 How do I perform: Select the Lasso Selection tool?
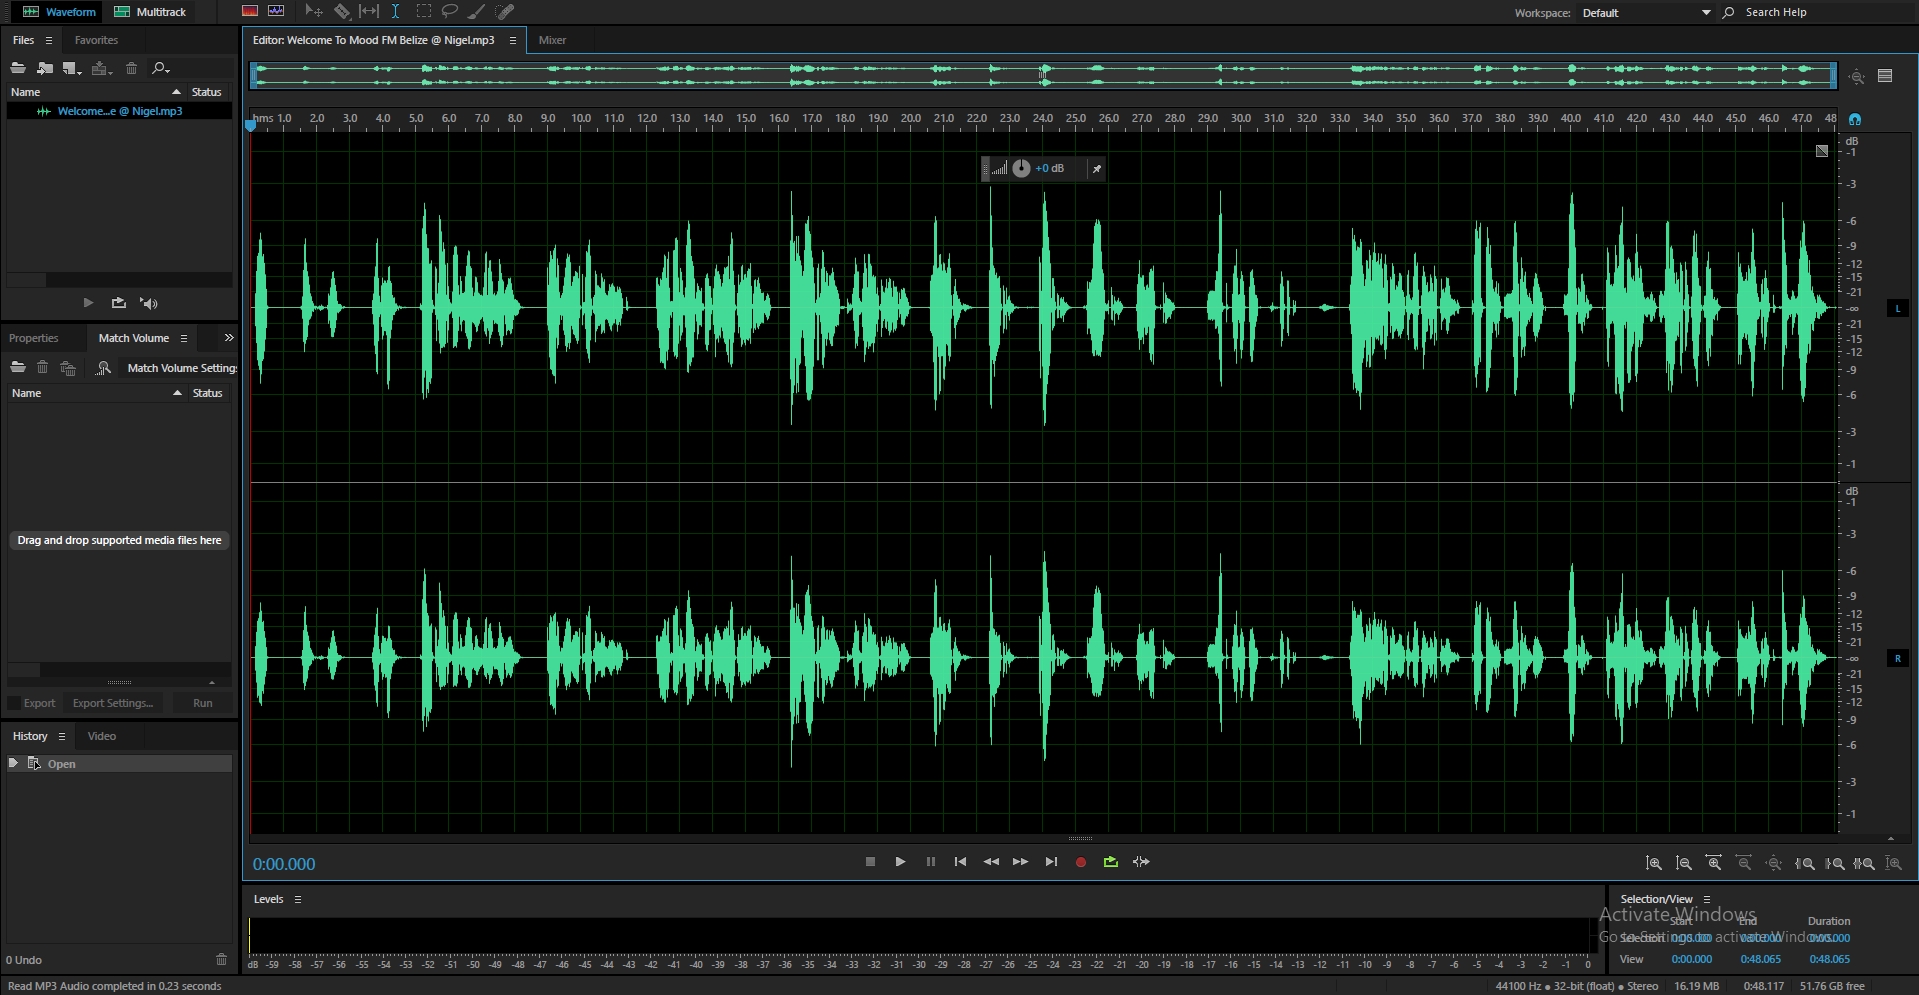[x=450, y=11]
